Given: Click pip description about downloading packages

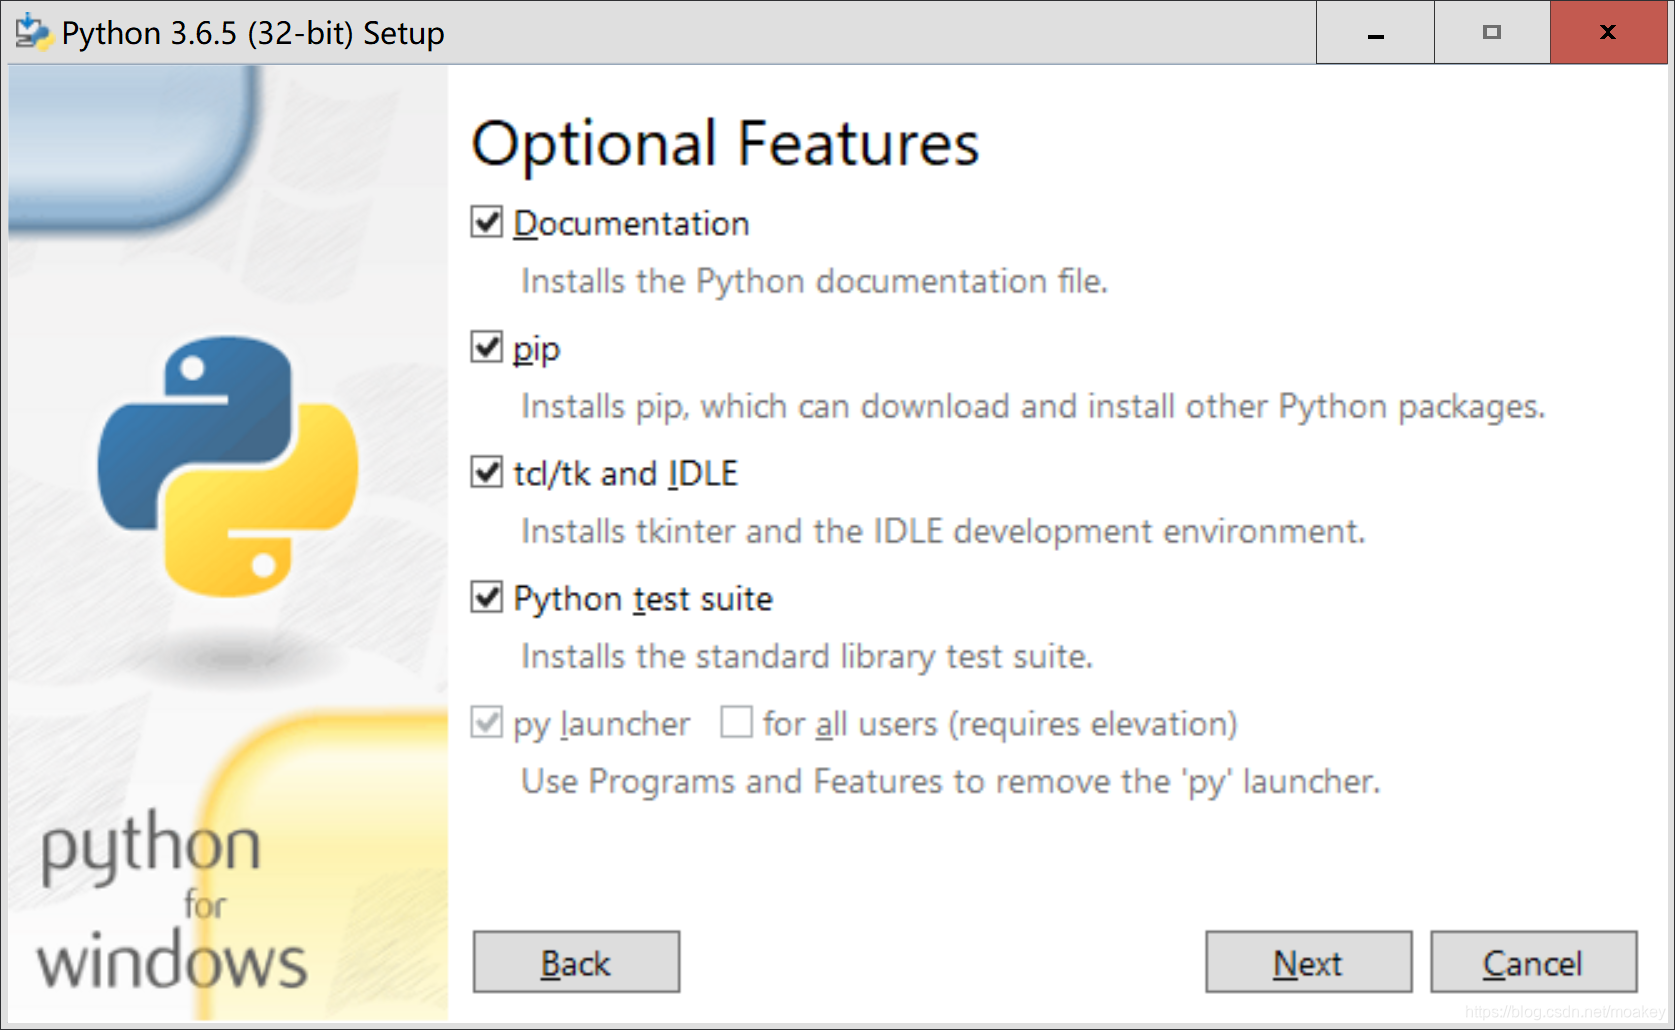Looking at the screenshot, I should coord(1033,407).
